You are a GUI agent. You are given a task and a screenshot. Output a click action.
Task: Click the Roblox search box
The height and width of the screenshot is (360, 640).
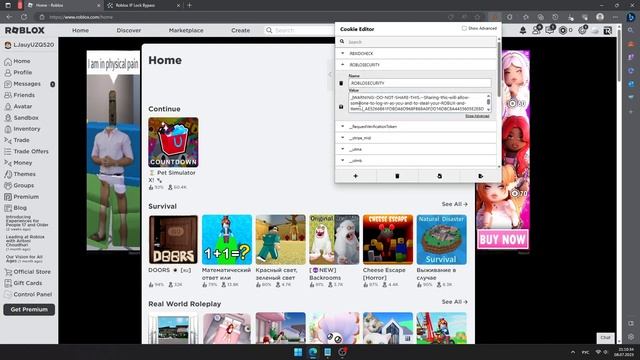(300, 31)
